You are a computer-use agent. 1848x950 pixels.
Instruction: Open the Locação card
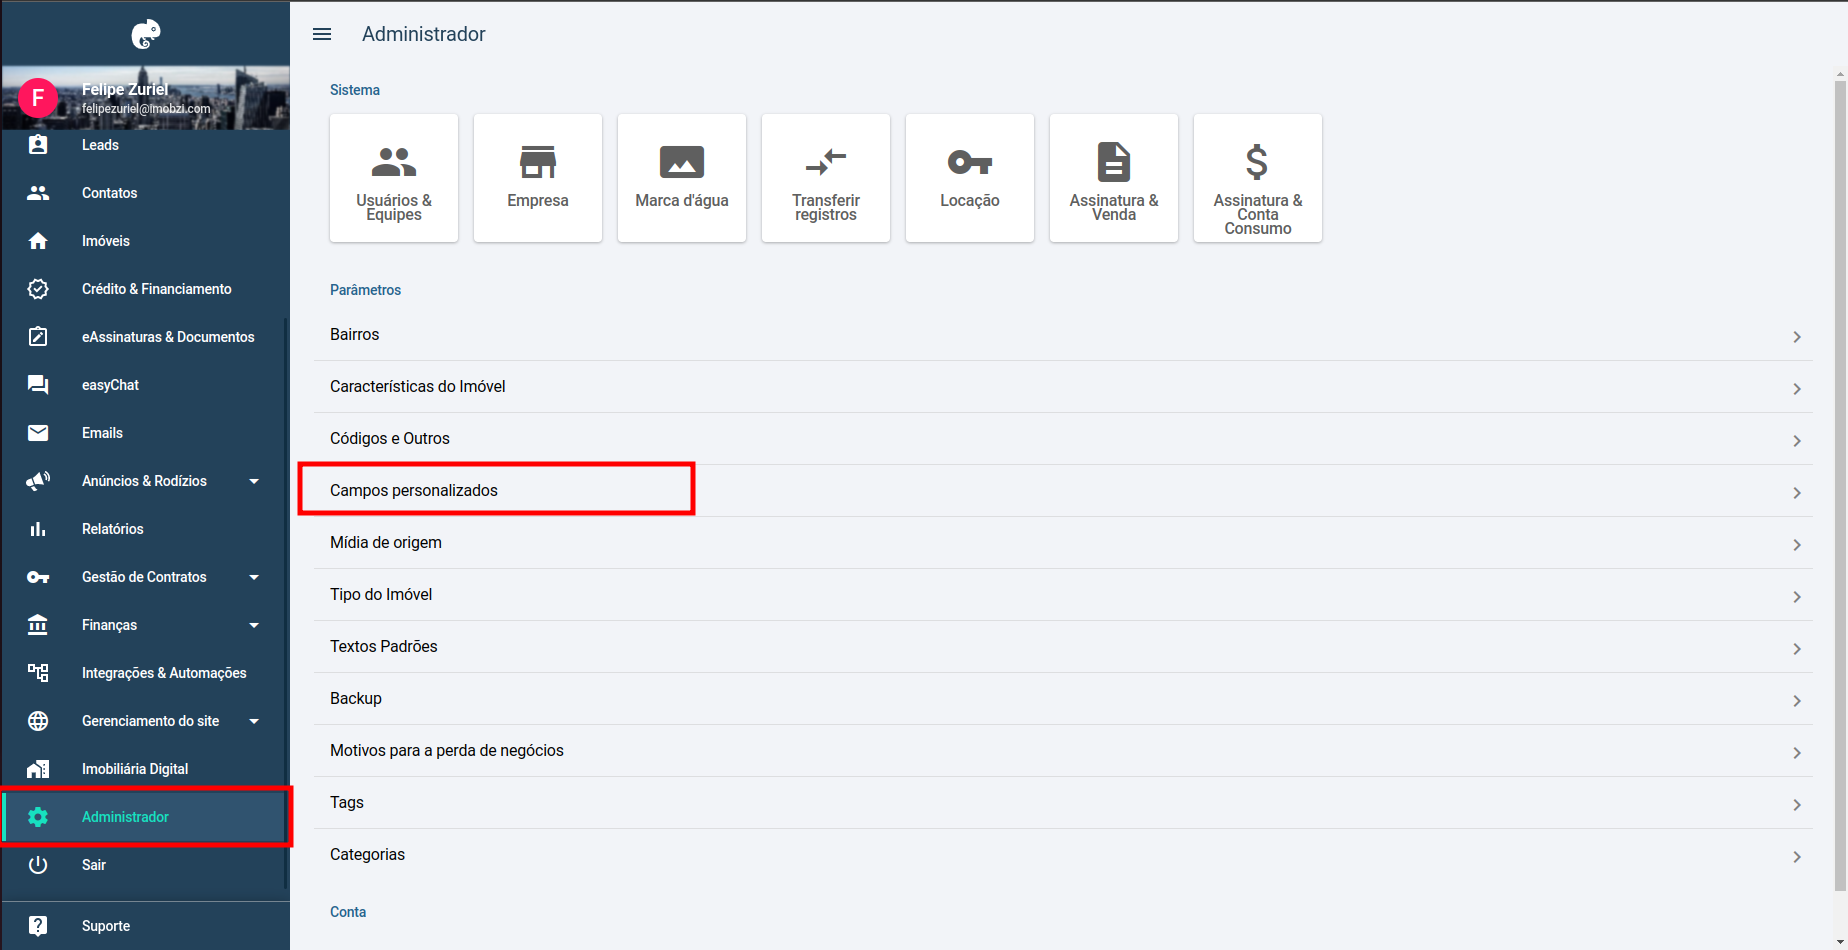pyautogui.click(x=970, y=178)
